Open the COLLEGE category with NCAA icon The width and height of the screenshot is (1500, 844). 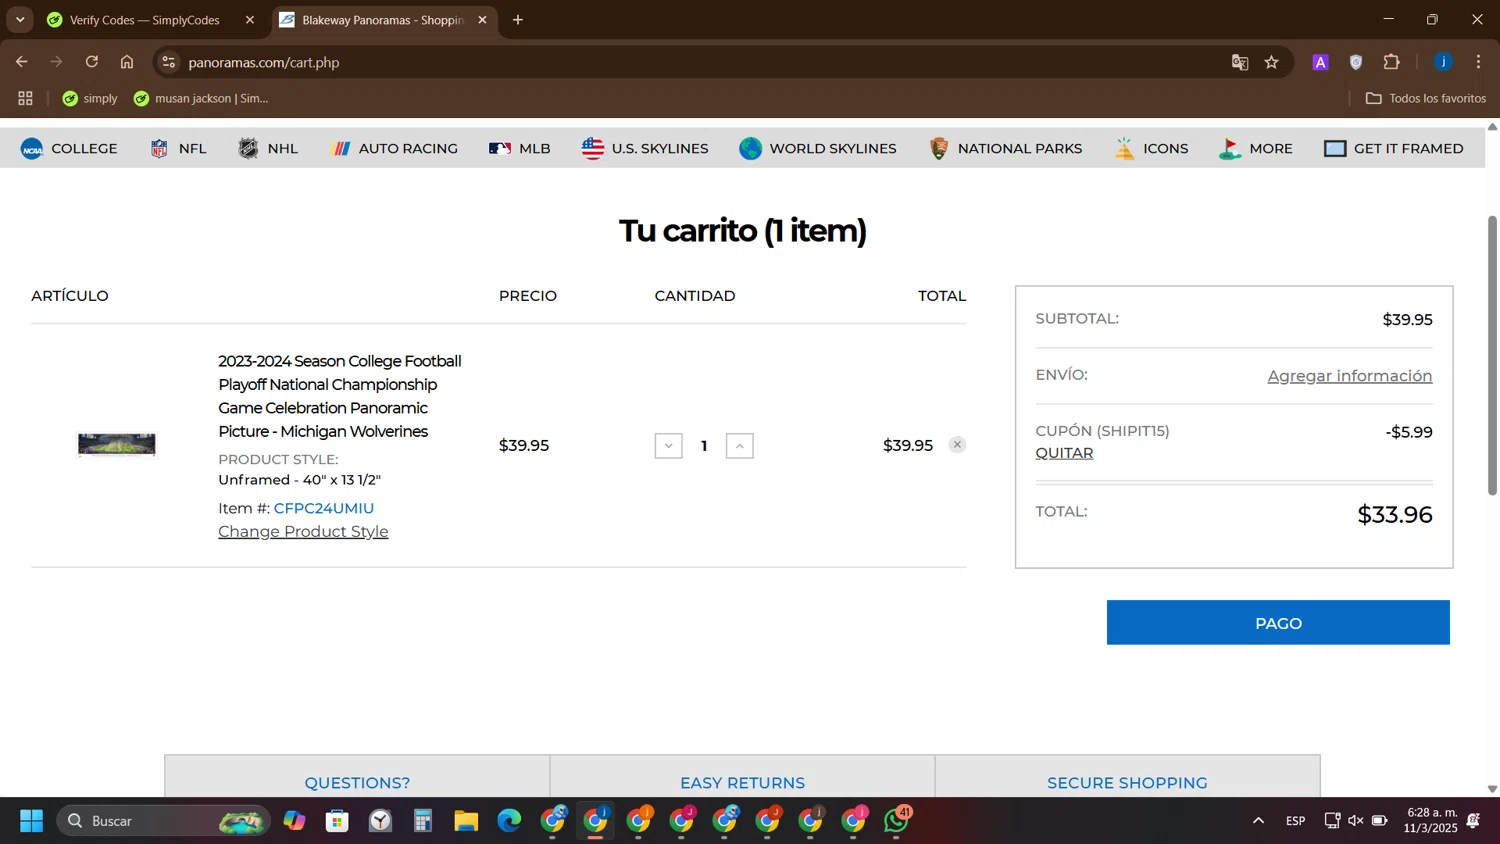click(x=69, y=149)
